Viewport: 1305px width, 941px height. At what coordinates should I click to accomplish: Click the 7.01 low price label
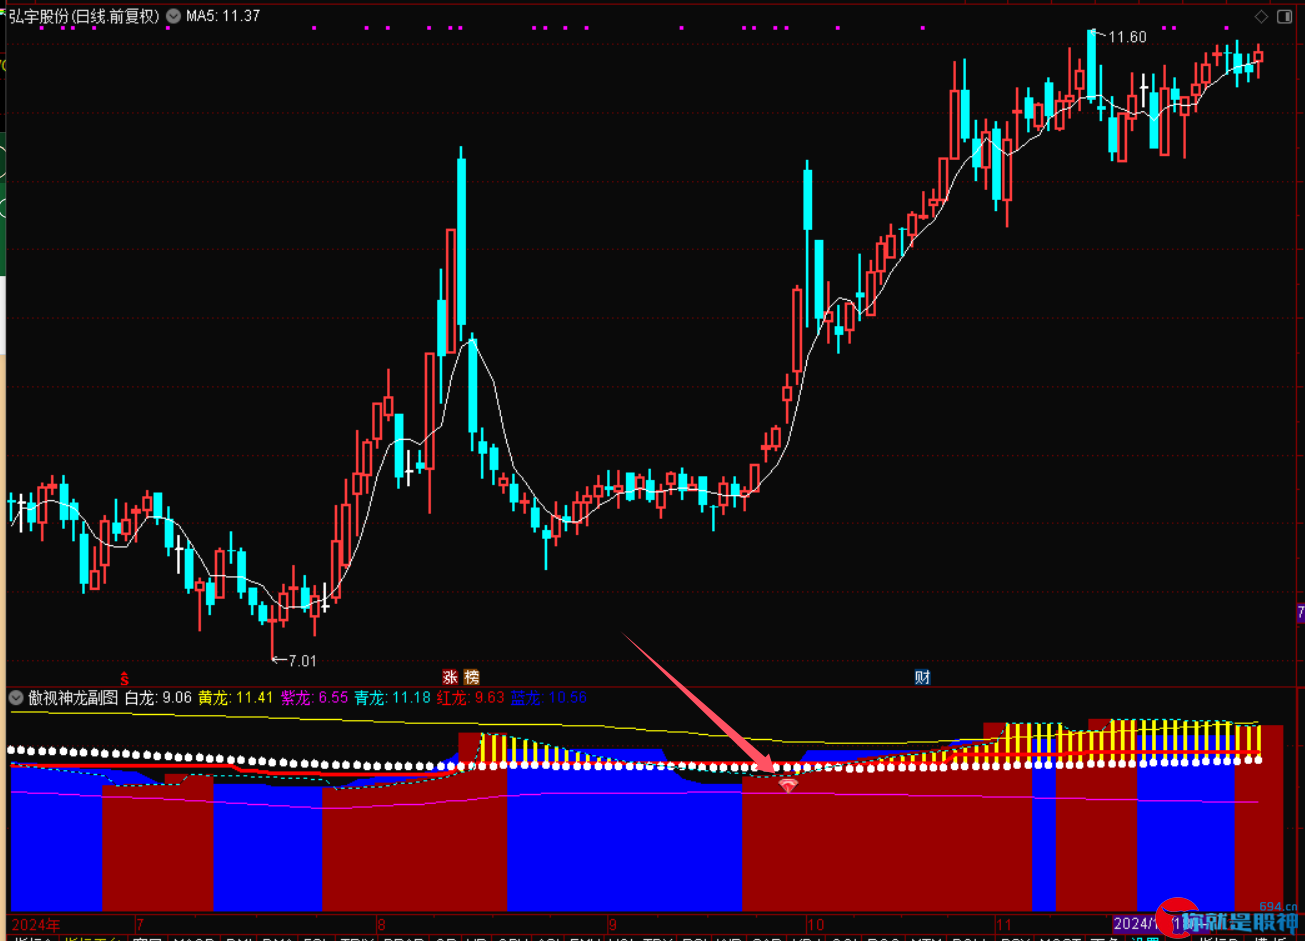pos(301,660)
